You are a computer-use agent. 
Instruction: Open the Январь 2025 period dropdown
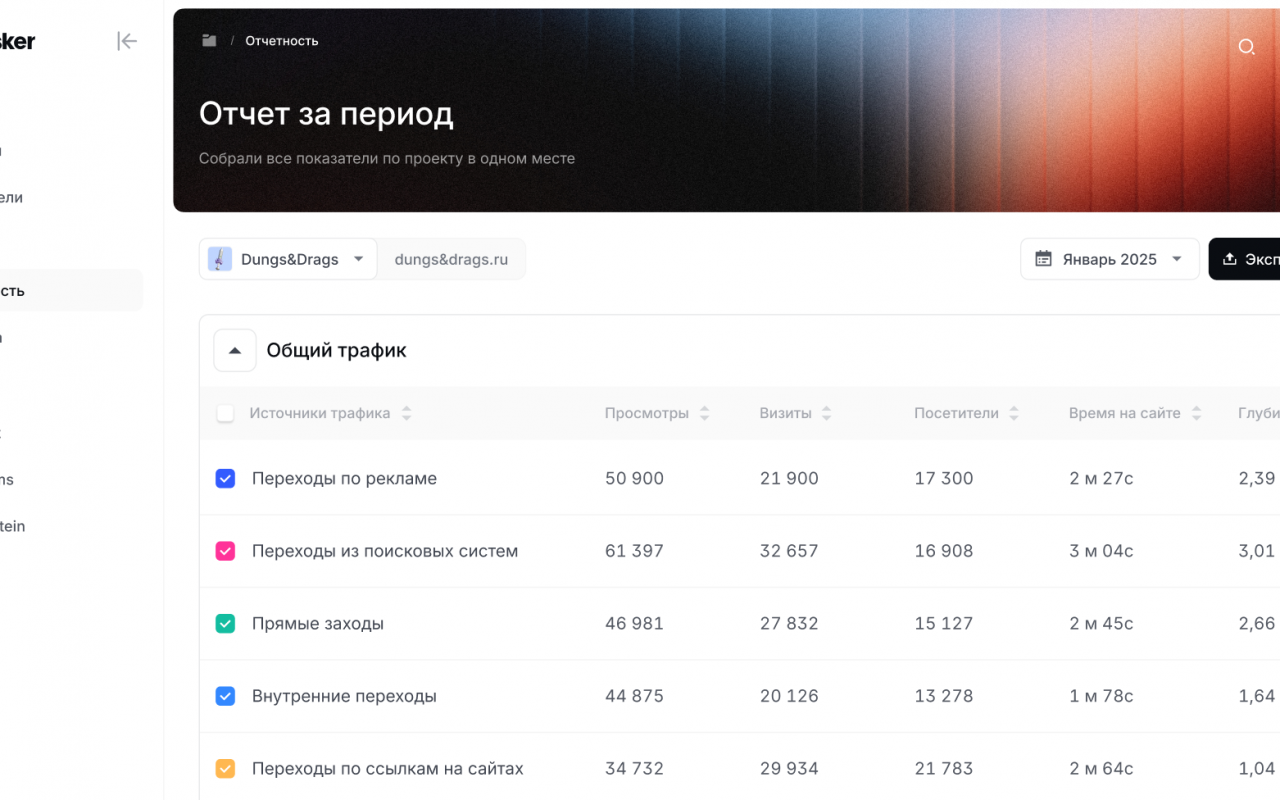pos(1109,259)
